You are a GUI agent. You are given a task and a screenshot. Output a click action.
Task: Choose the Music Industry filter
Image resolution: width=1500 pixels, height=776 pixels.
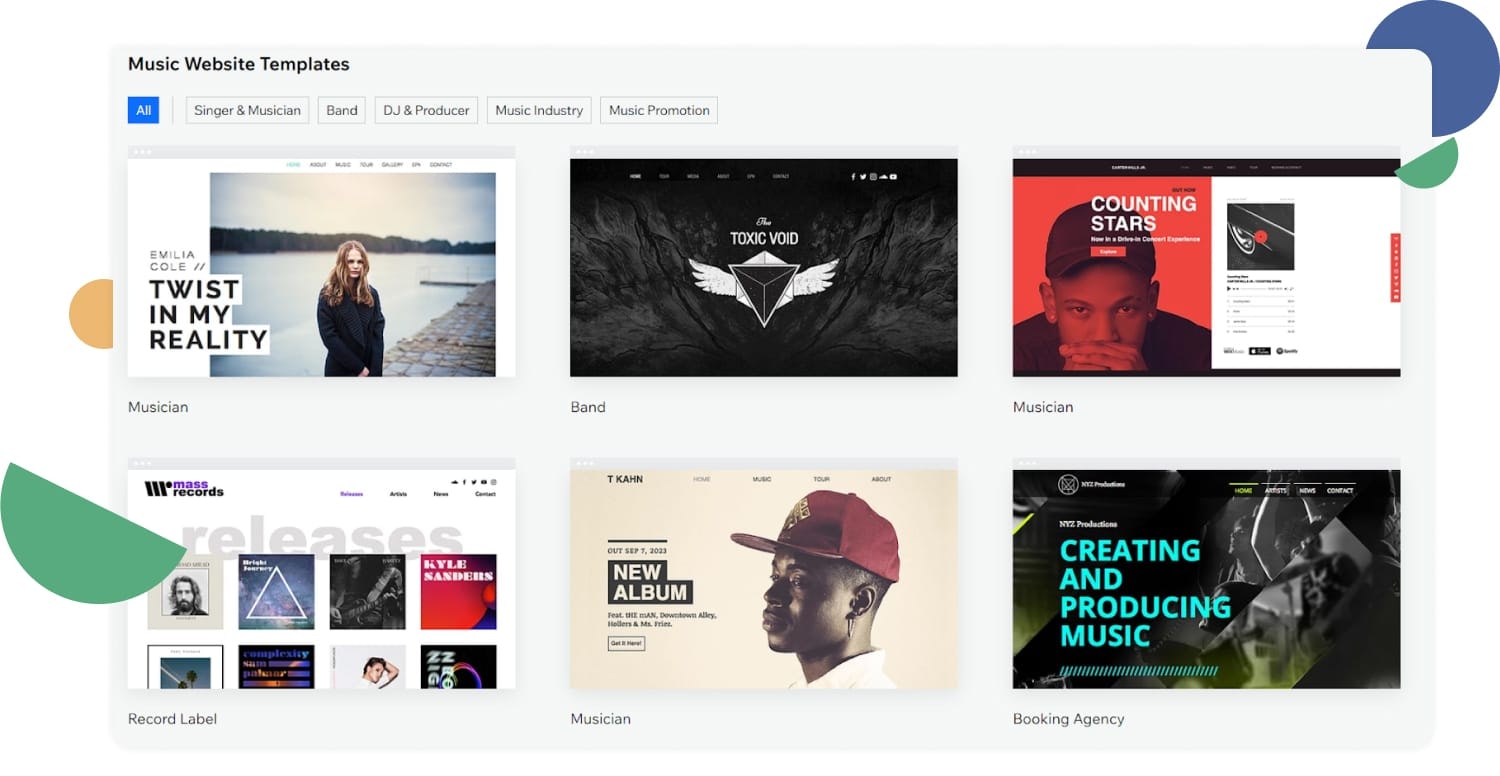click(539, 110)
